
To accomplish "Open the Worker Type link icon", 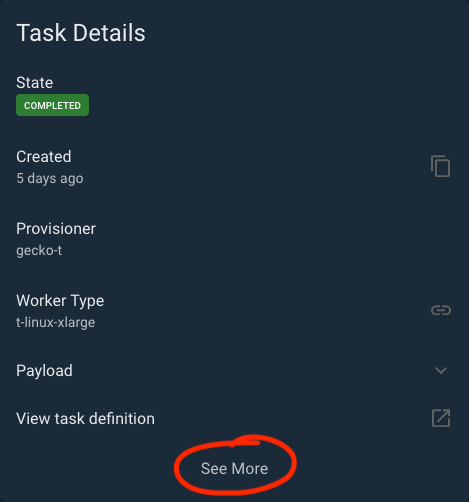I will 441,310.
